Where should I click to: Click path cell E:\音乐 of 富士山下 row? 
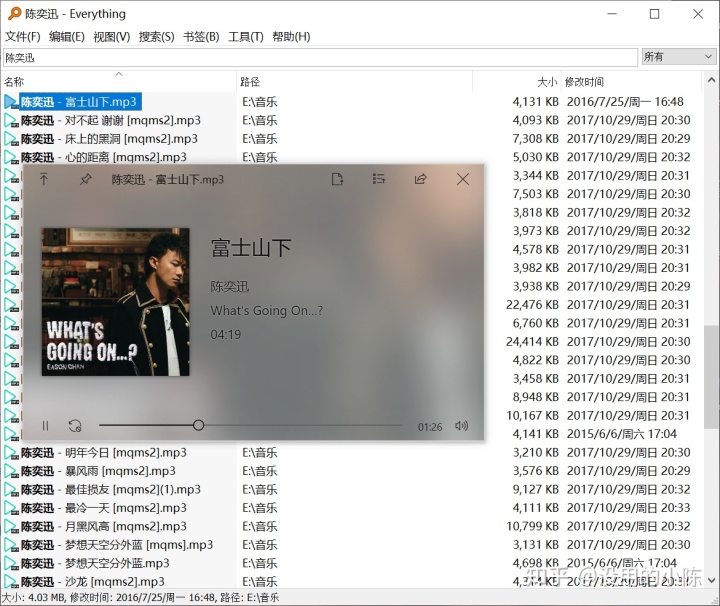tap(260, 102)
